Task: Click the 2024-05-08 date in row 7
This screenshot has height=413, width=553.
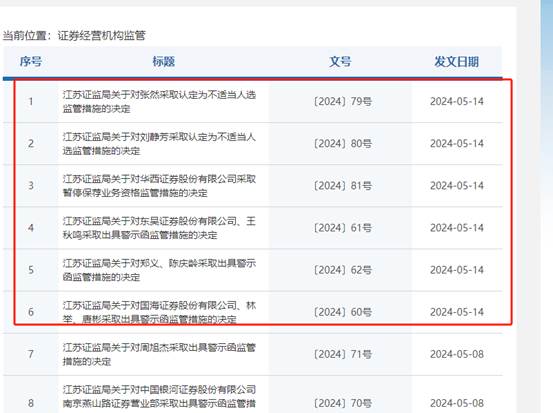Action: tap(457, 354)
